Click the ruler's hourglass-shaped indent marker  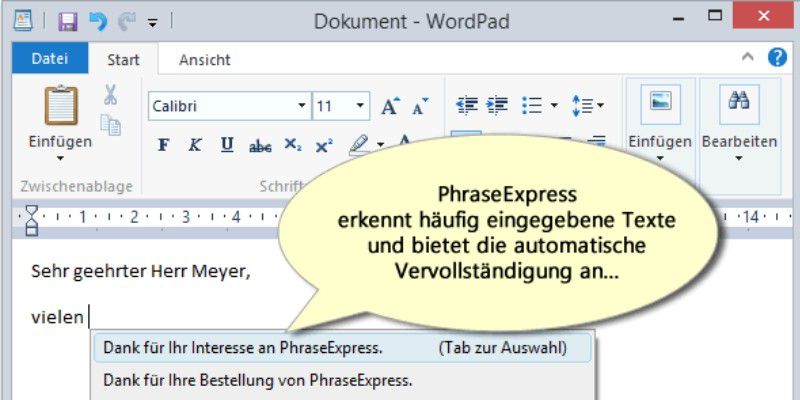tap(32, 219)
